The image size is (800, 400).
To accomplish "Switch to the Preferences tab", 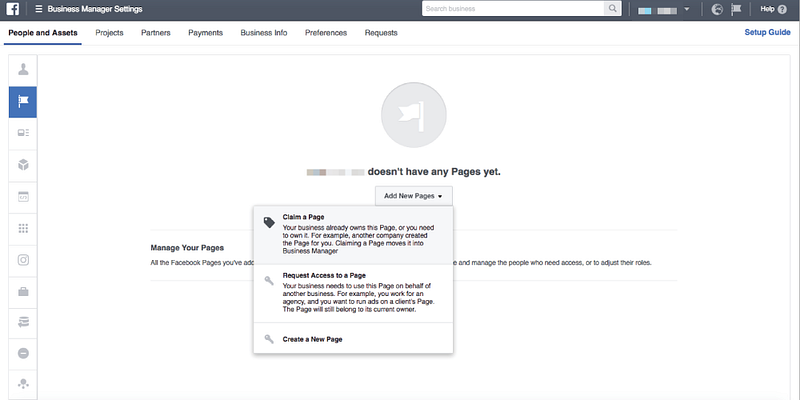I will [326, 33].
